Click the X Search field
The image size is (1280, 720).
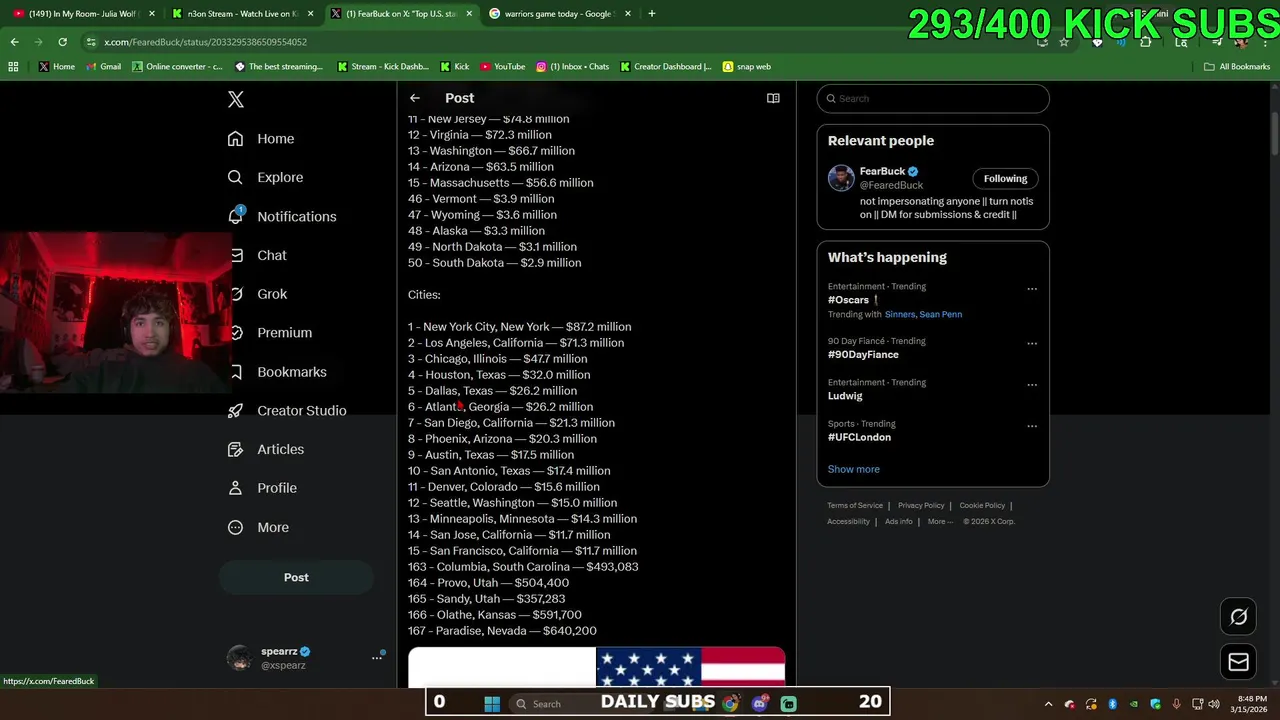point(933,98)
